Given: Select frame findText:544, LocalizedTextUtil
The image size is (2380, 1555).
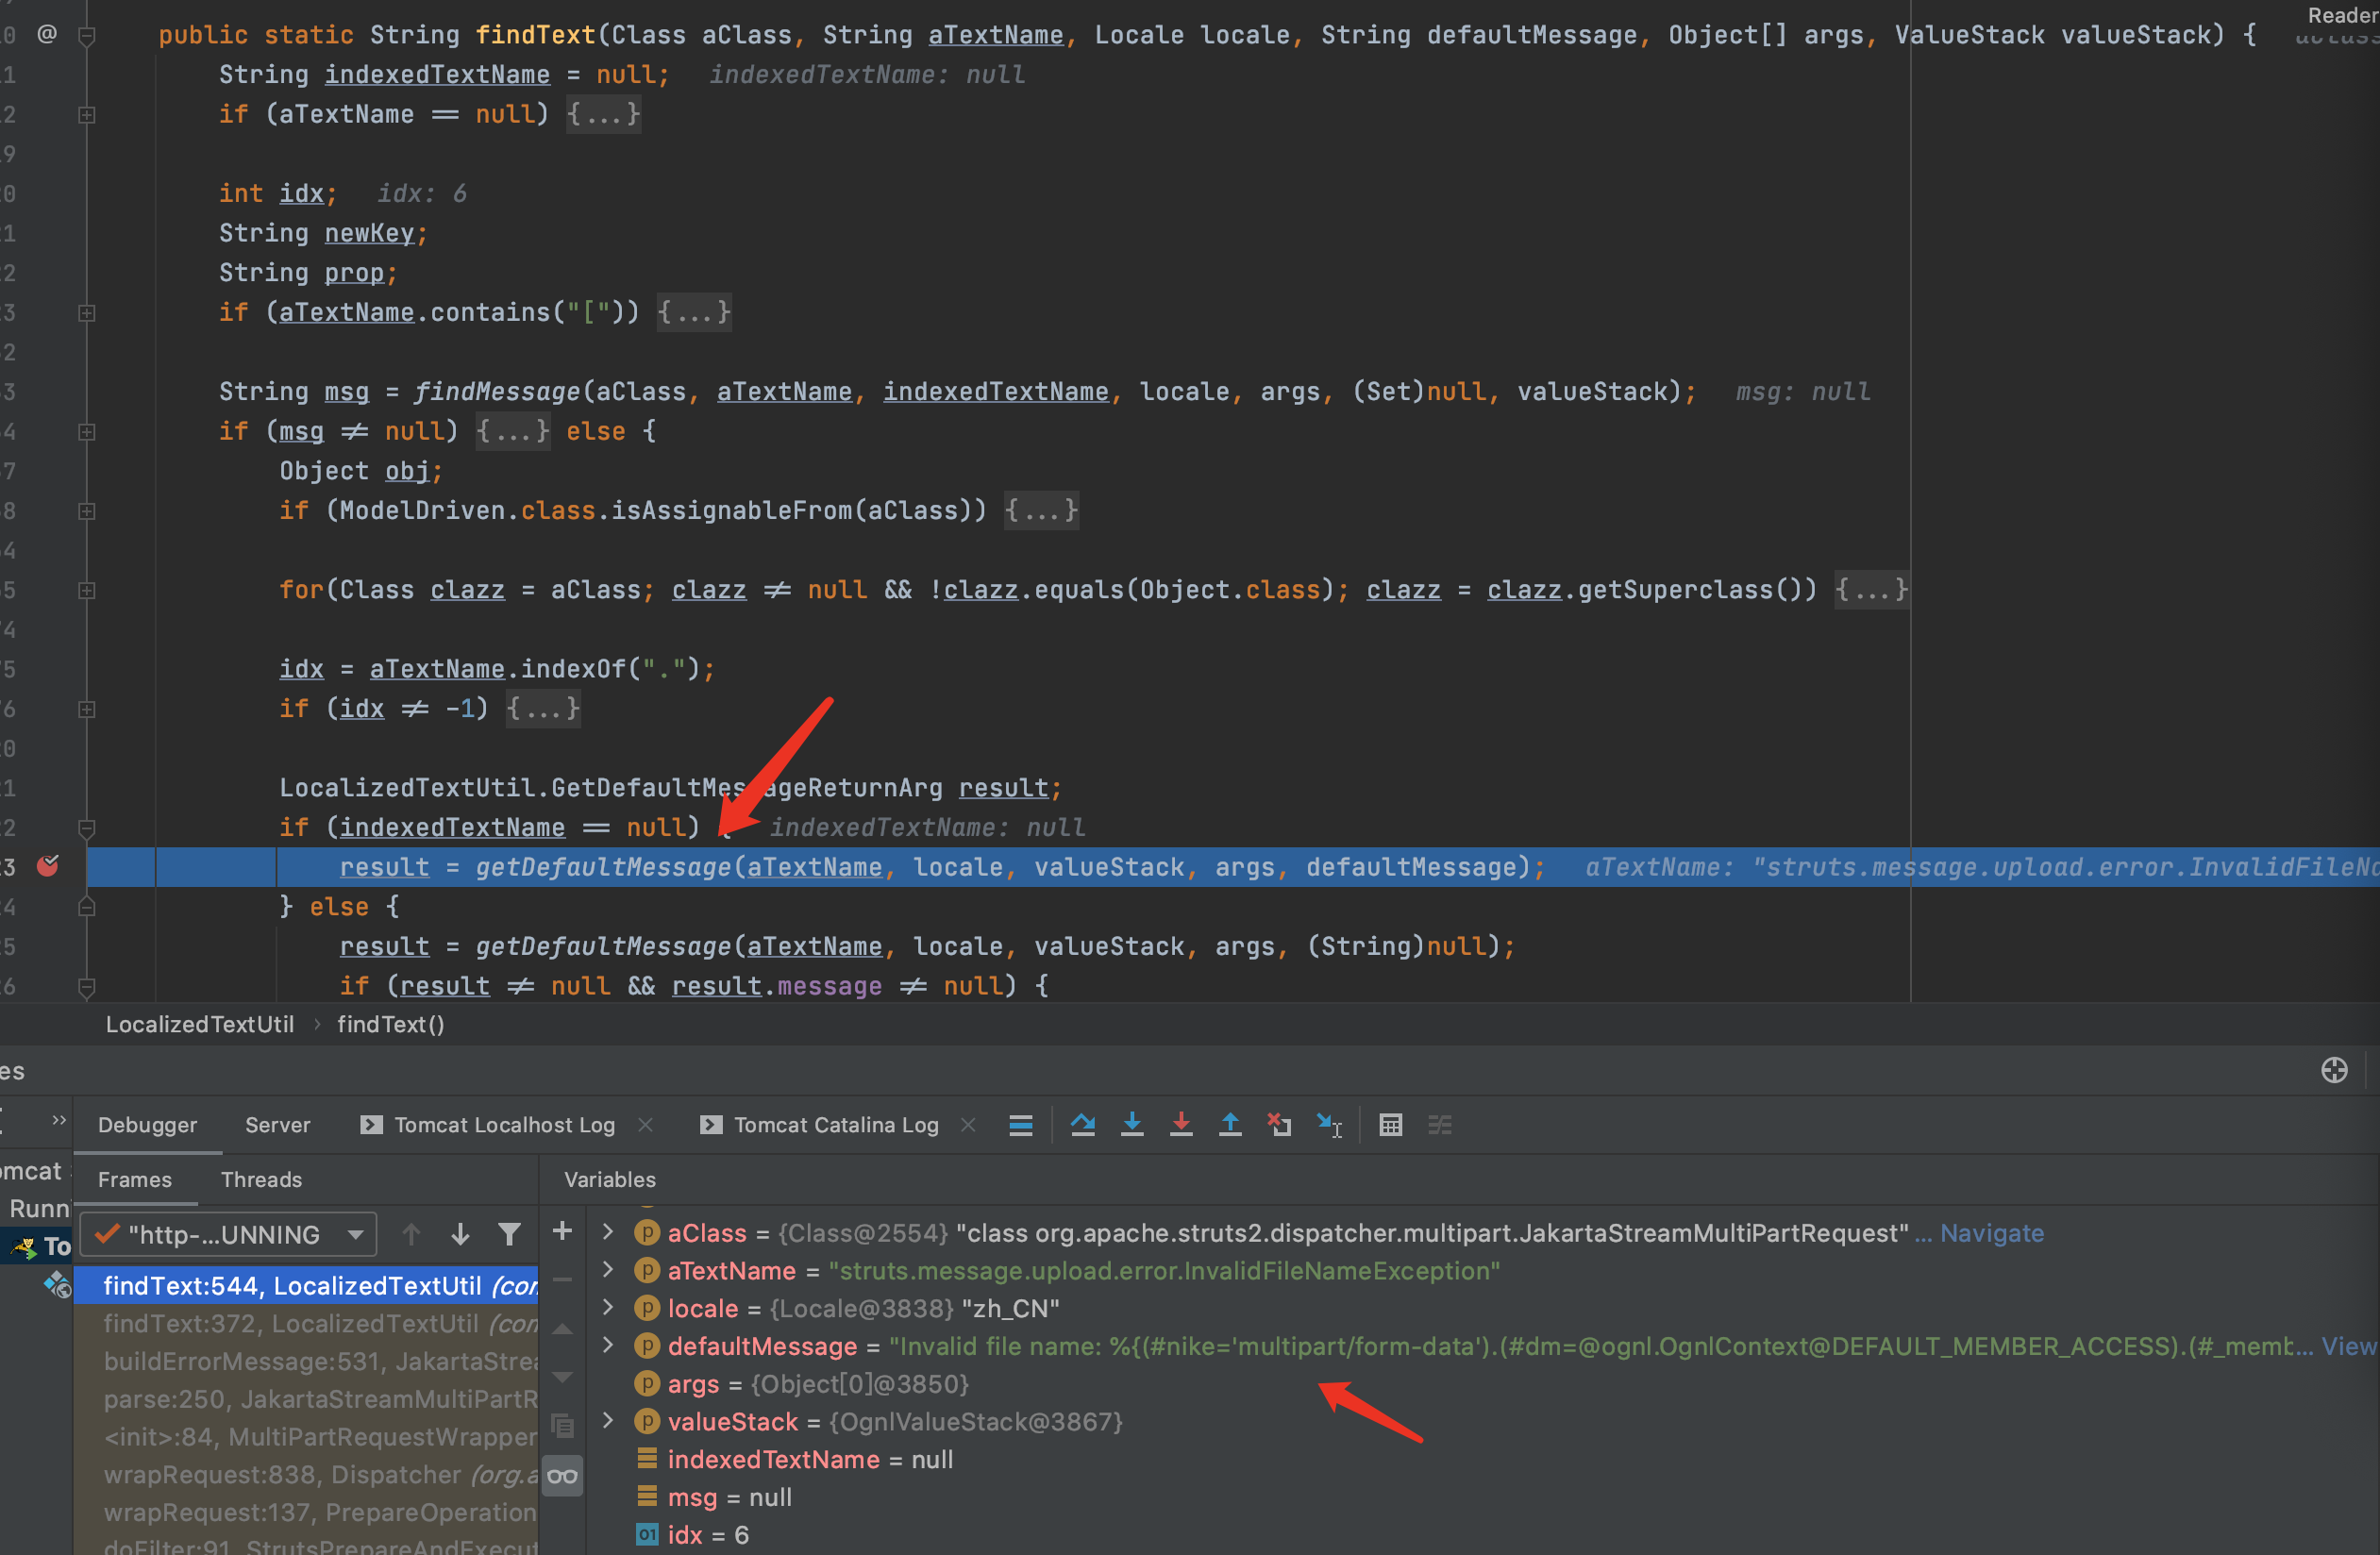Looking at the screenshot, I should (306, 1285).
